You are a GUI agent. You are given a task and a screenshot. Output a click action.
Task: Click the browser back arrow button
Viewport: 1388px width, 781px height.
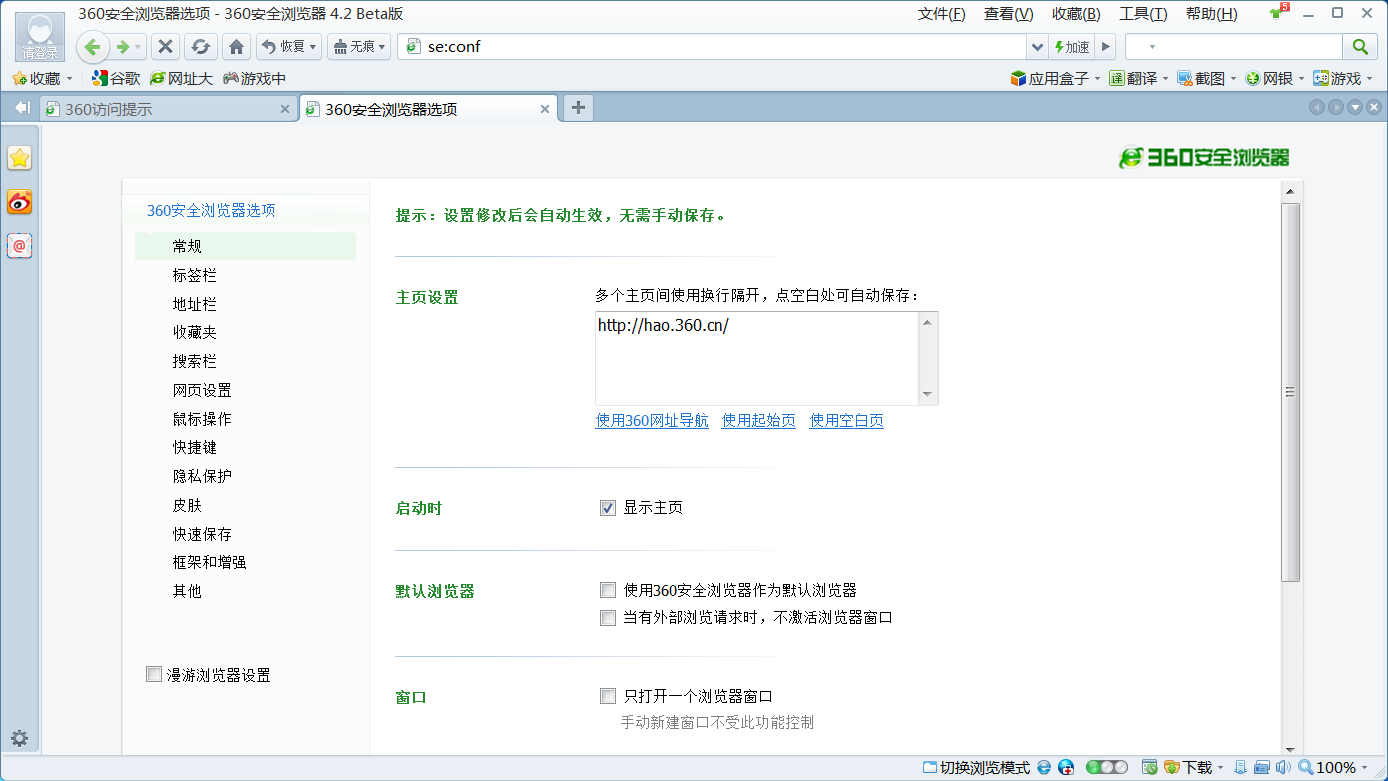point(93,47)
